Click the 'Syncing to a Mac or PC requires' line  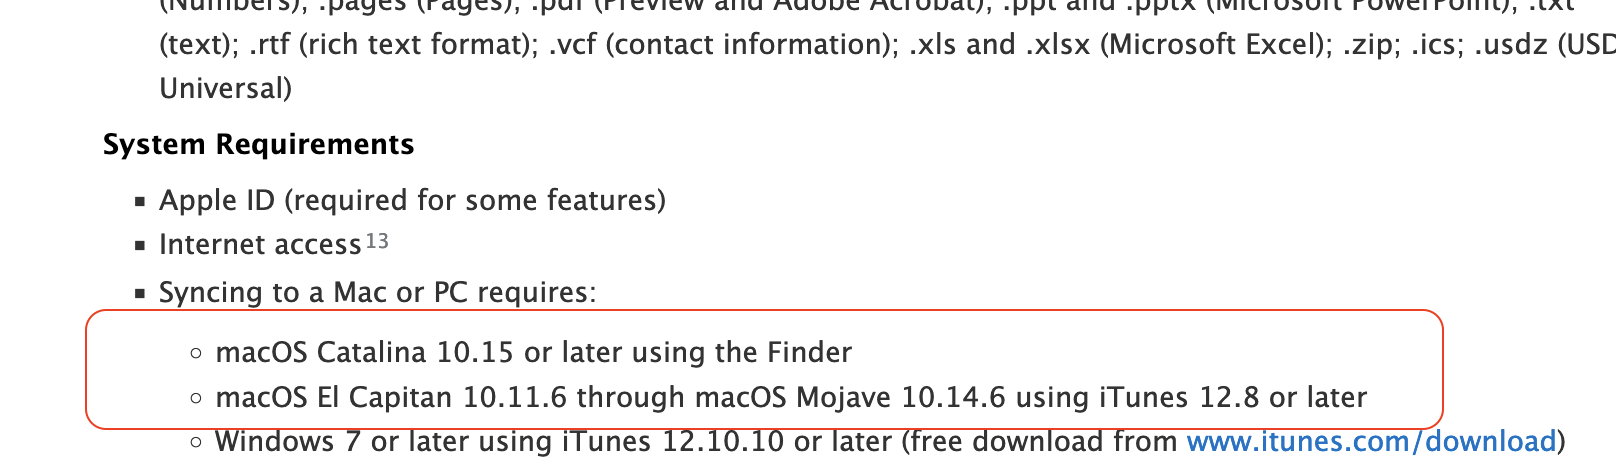(377, 292)
